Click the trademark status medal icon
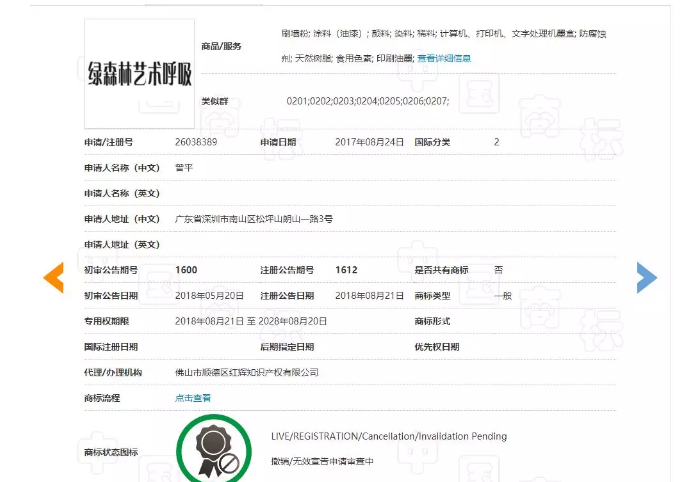 214,449
